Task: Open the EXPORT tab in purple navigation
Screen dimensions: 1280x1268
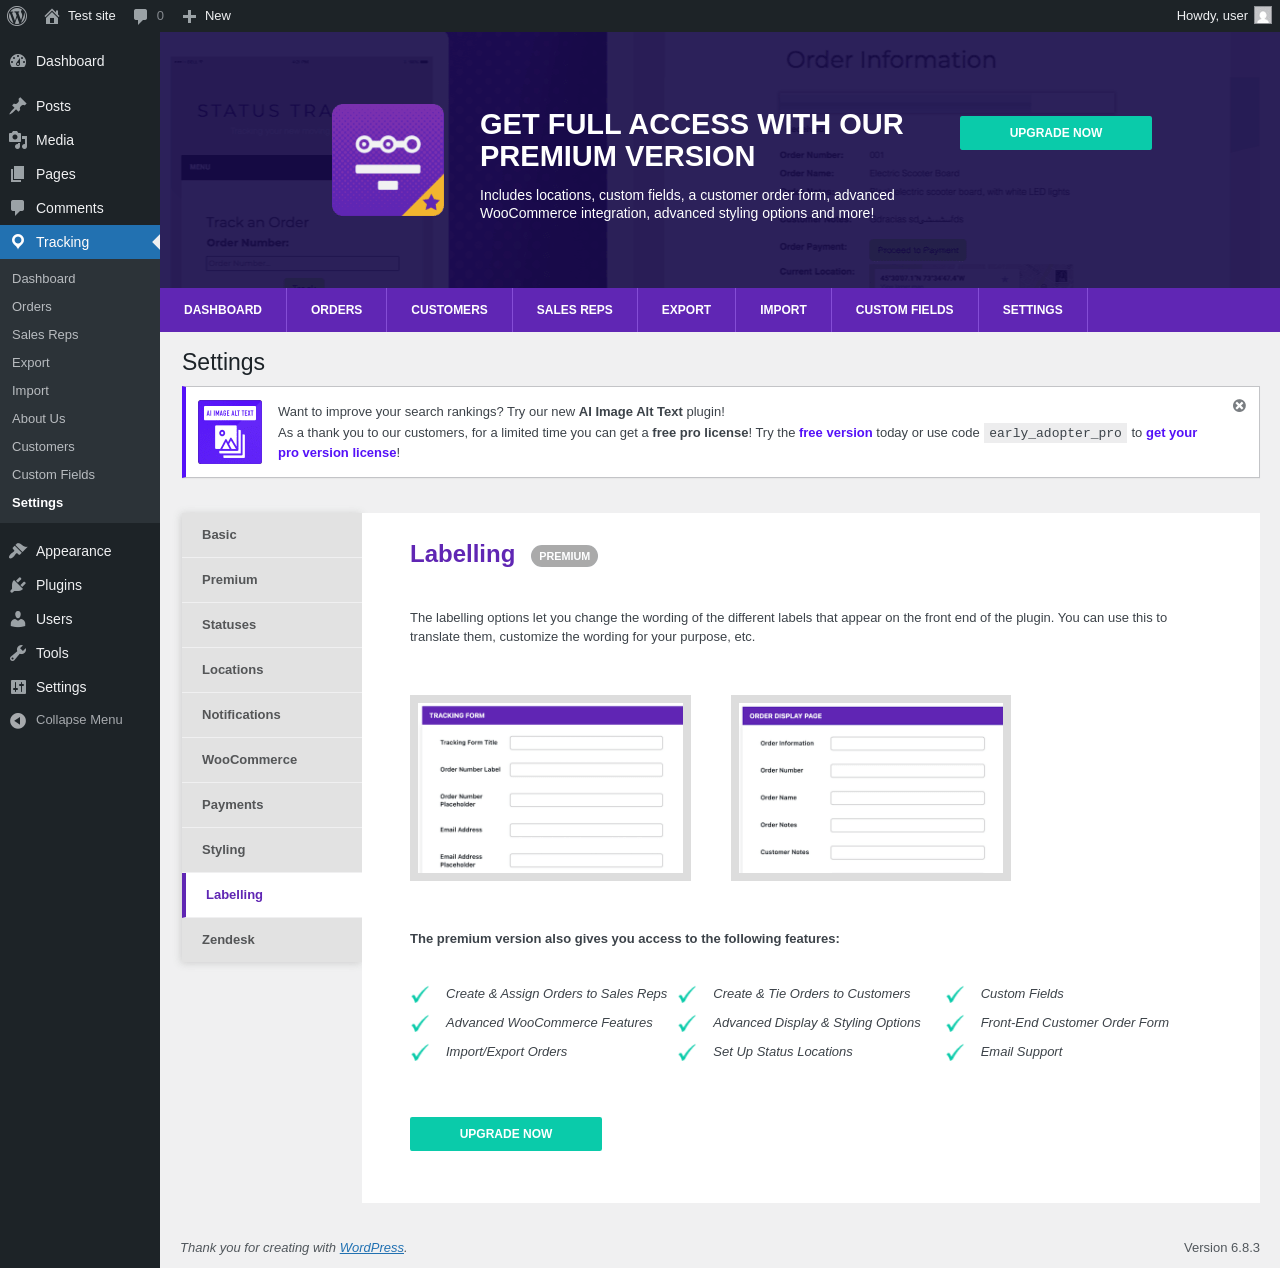Action: (x=686, y=310)
